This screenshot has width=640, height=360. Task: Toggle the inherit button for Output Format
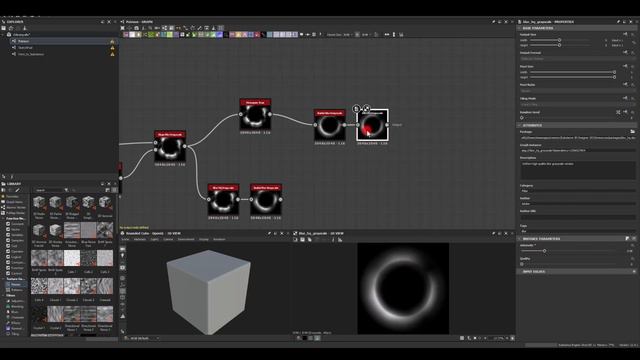(x=625, y=53)
